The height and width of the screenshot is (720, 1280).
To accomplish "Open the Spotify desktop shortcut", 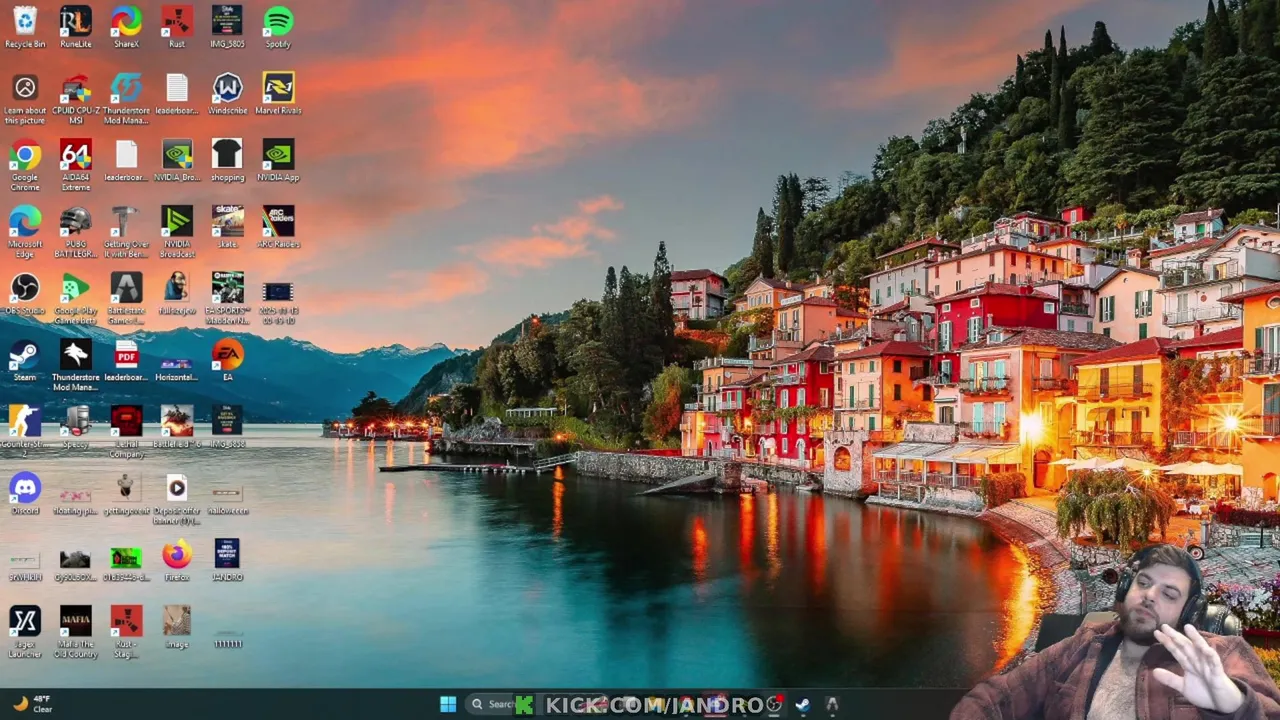I will point(278,27).
